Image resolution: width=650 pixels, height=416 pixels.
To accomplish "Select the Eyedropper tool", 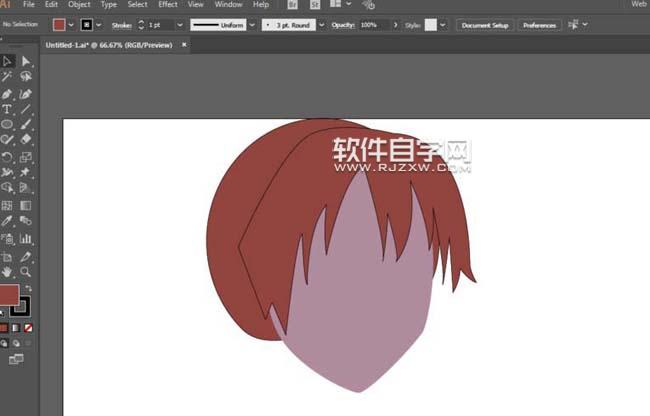I will 7,220.
